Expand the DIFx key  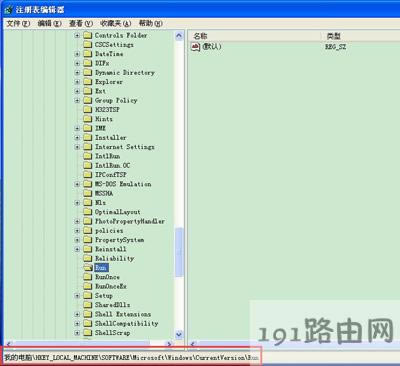pos(77,63)
